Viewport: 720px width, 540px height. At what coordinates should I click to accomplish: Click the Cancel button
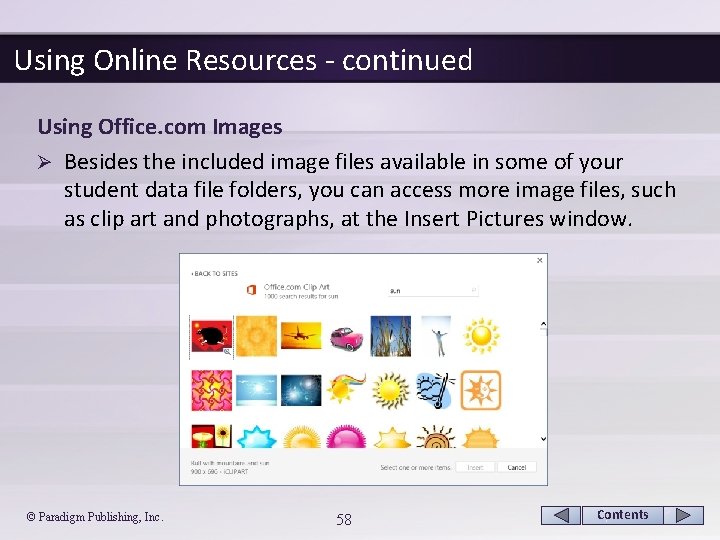coord(517,467)
